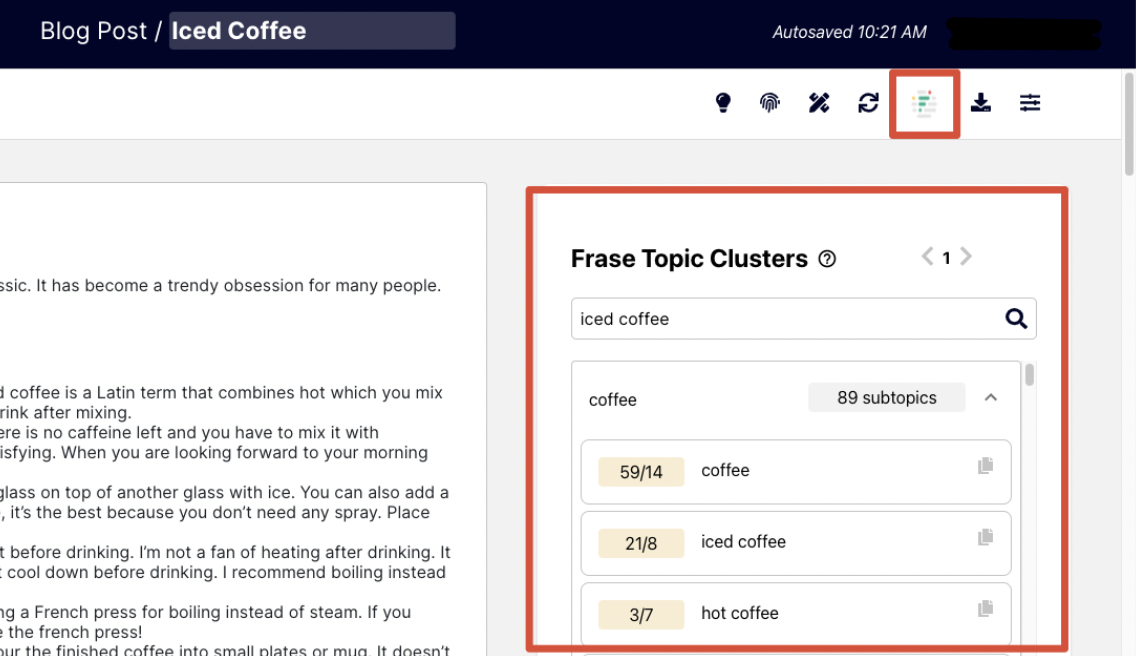Click the 3/7 score badge
This screenshot has height=656, width=1136.
640,615
